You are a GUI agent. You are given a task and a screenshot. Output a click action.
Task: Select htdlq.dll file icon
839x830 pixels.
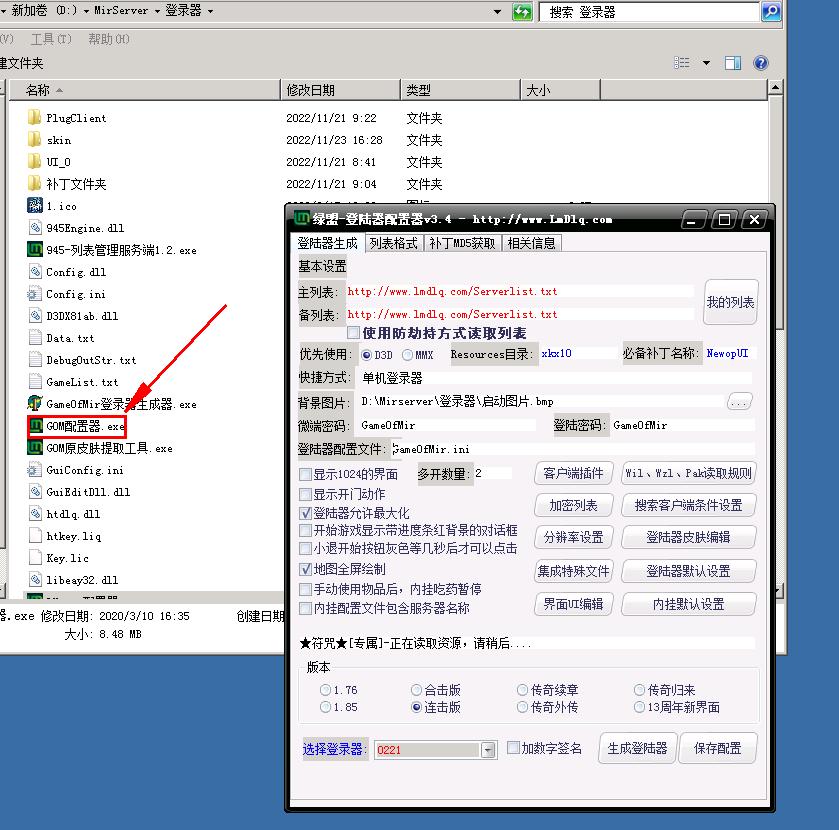coord(35,514)
